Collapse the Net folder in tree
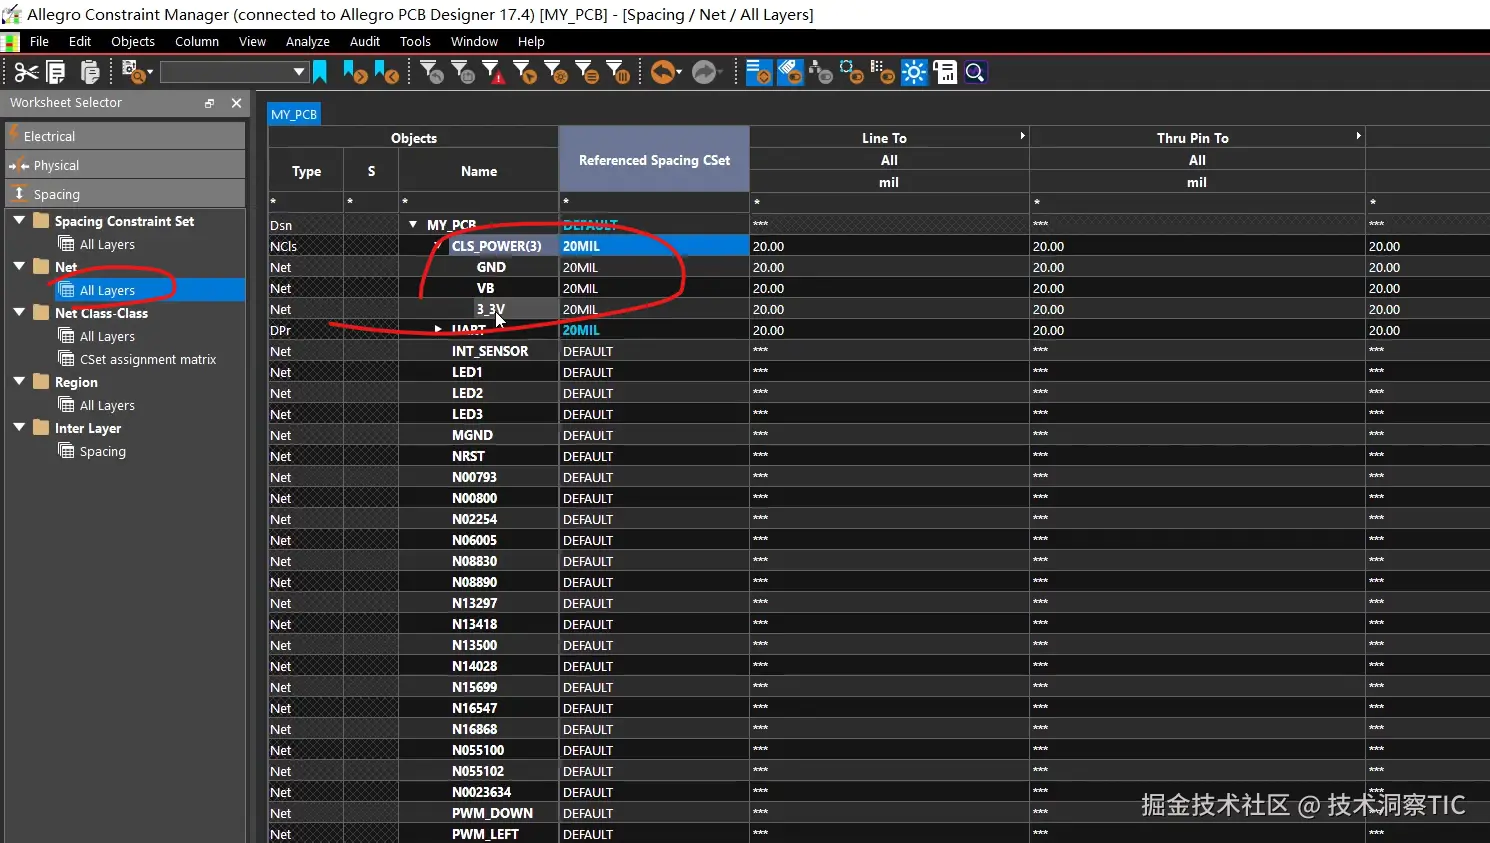Image resolution: width=1490 pixels, height=843 pixels. (x=19, y=266)
